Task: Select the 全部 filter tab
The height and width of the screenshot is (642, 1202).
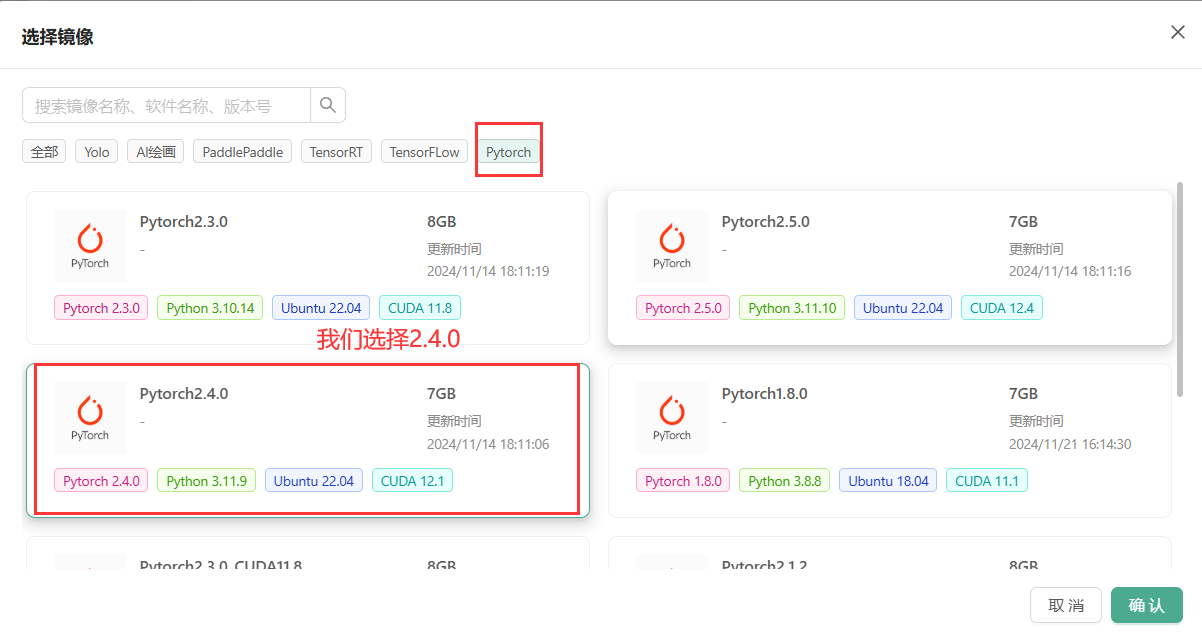Action: point(44,152)
